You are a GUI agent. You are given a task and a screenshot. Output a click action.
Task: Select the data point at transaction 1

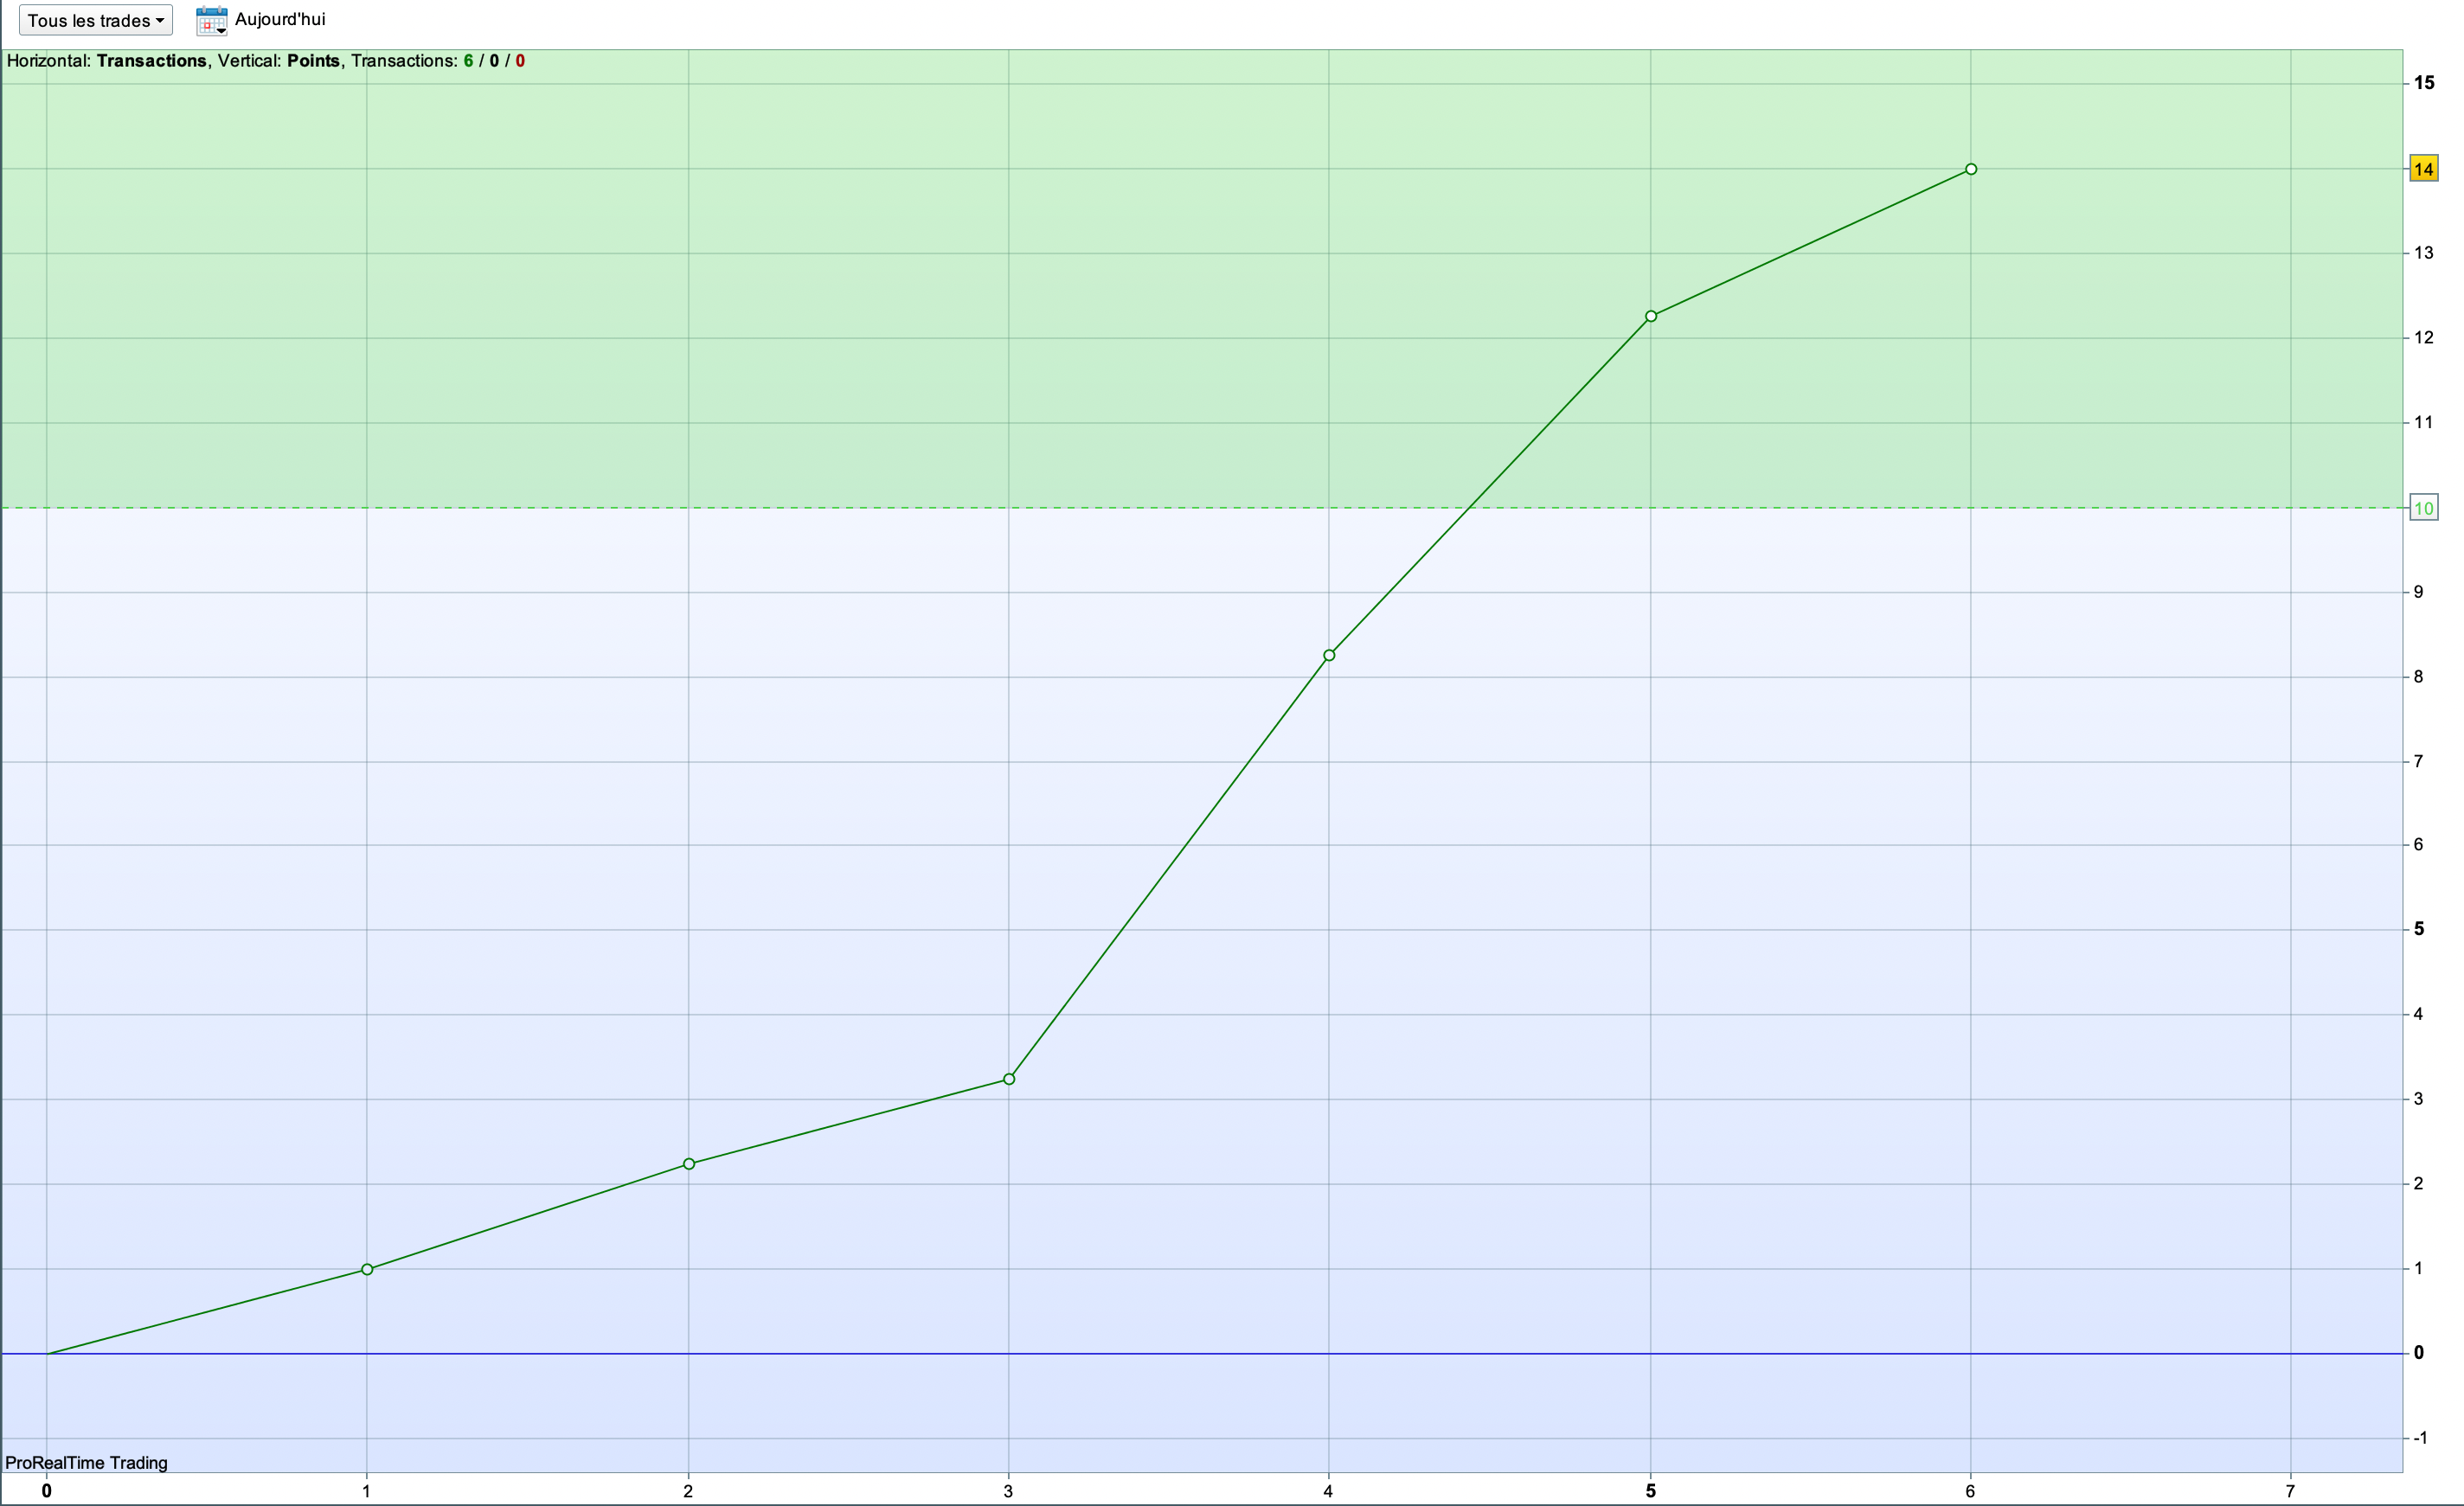click(367, 1269)
